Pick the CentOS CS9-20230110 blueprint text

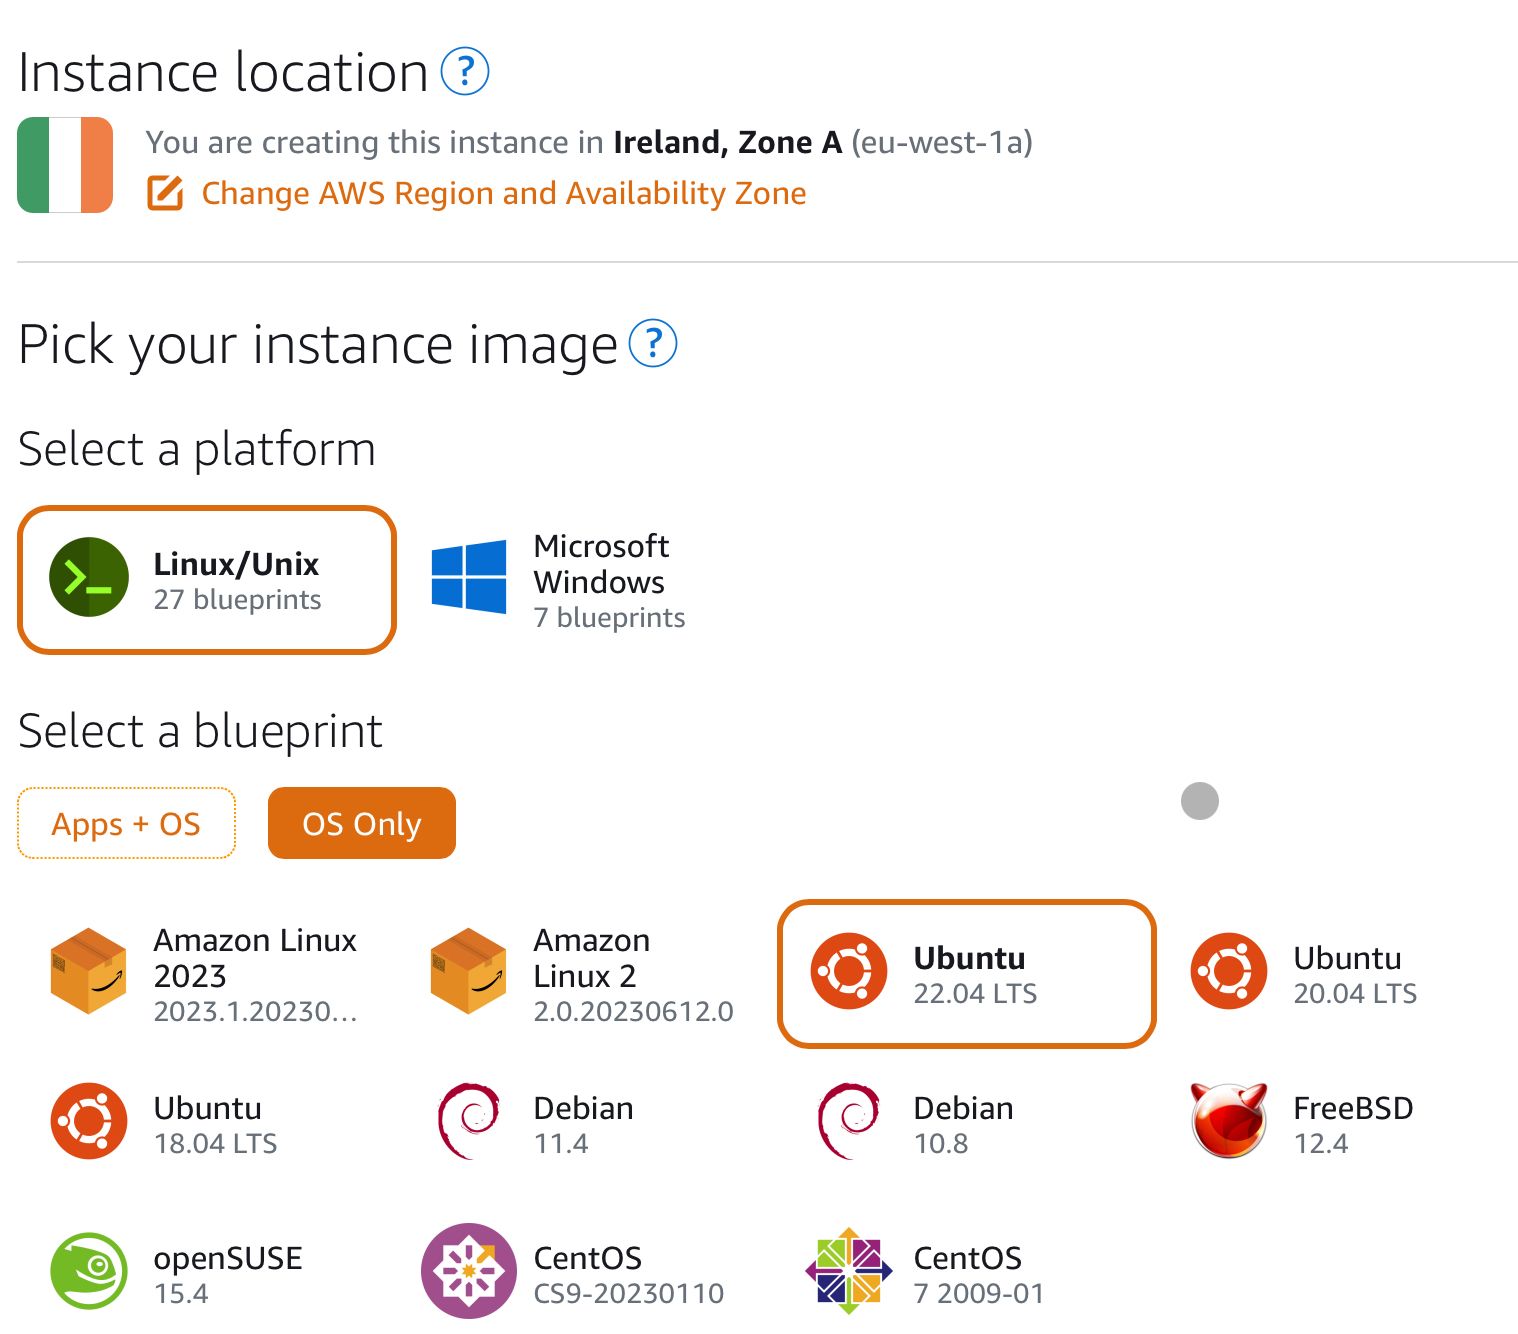628,1275
